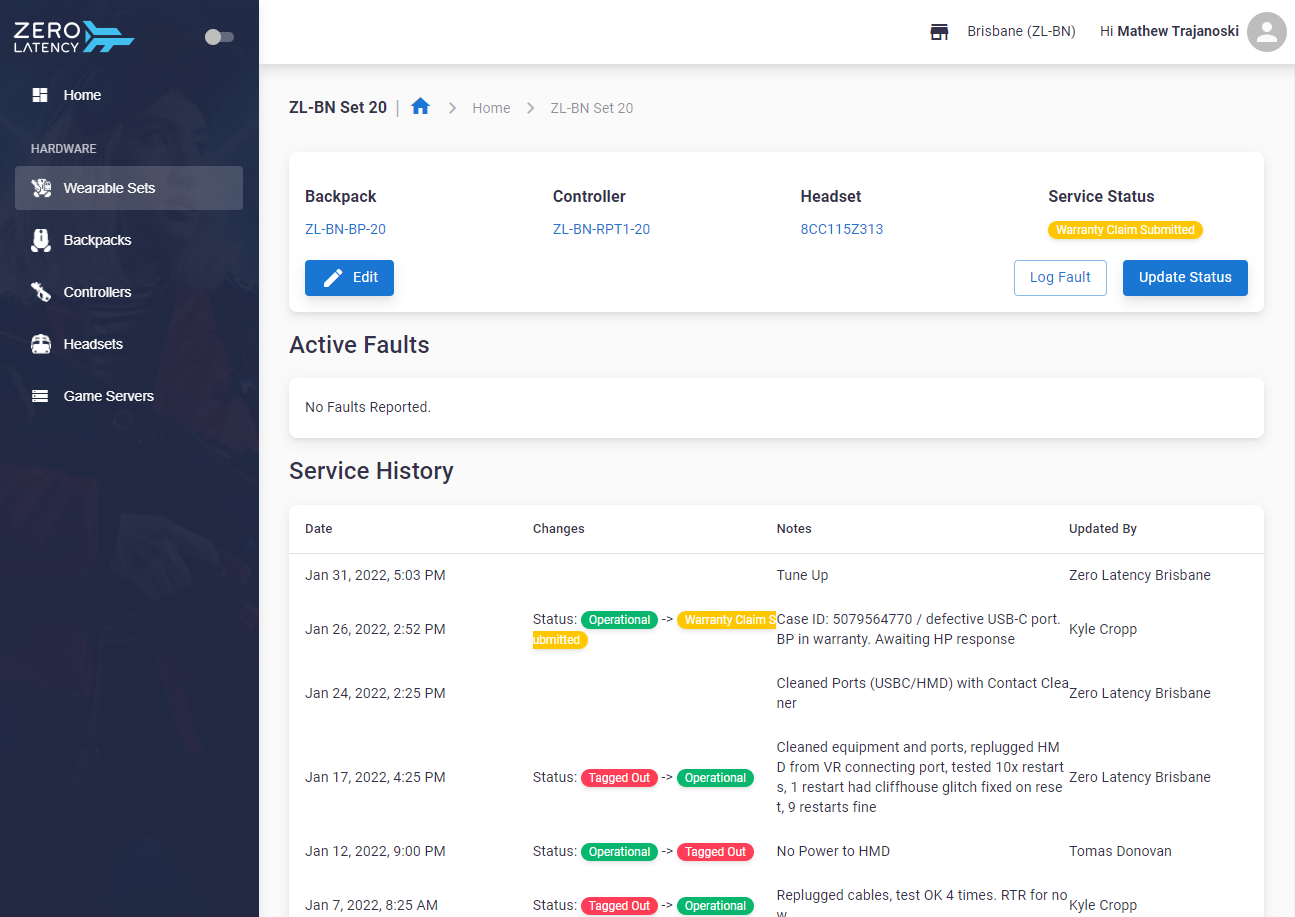
Task: Click the Date column header
Action: (x=319, y=529)
